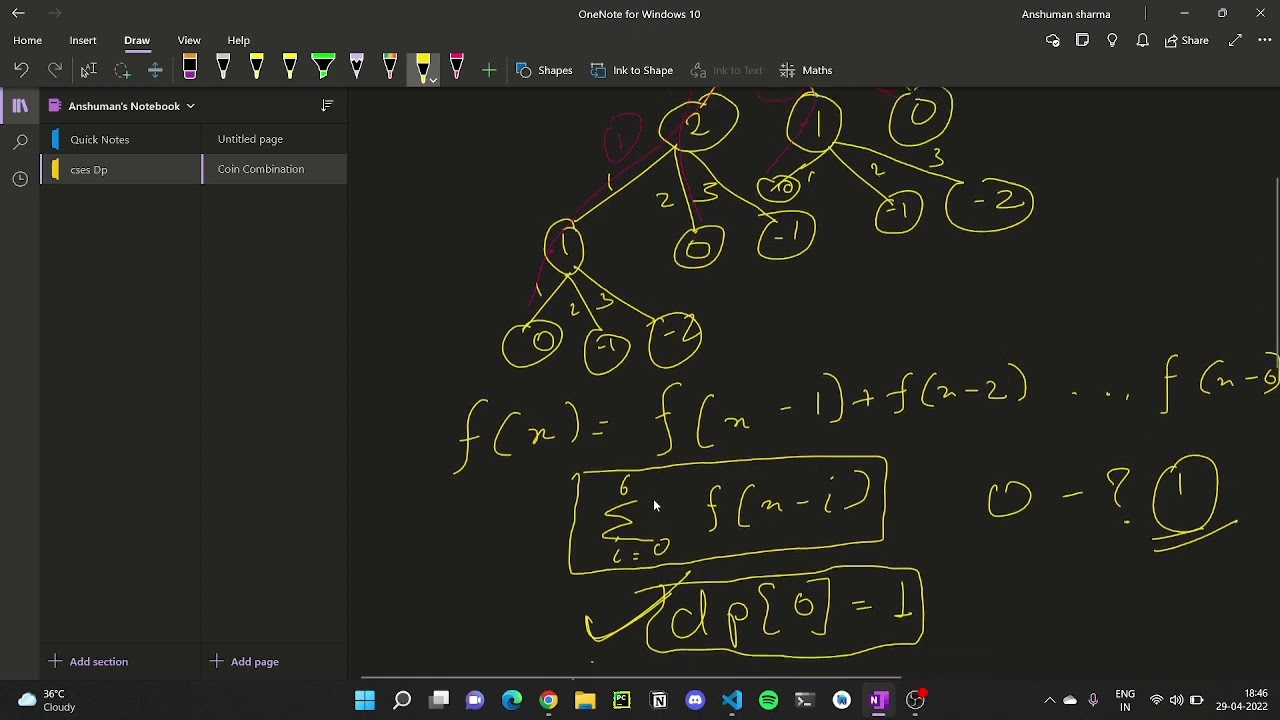Add a new pen to the toolbar
The image size is (1280, 720).
click(x=489, y=70)
